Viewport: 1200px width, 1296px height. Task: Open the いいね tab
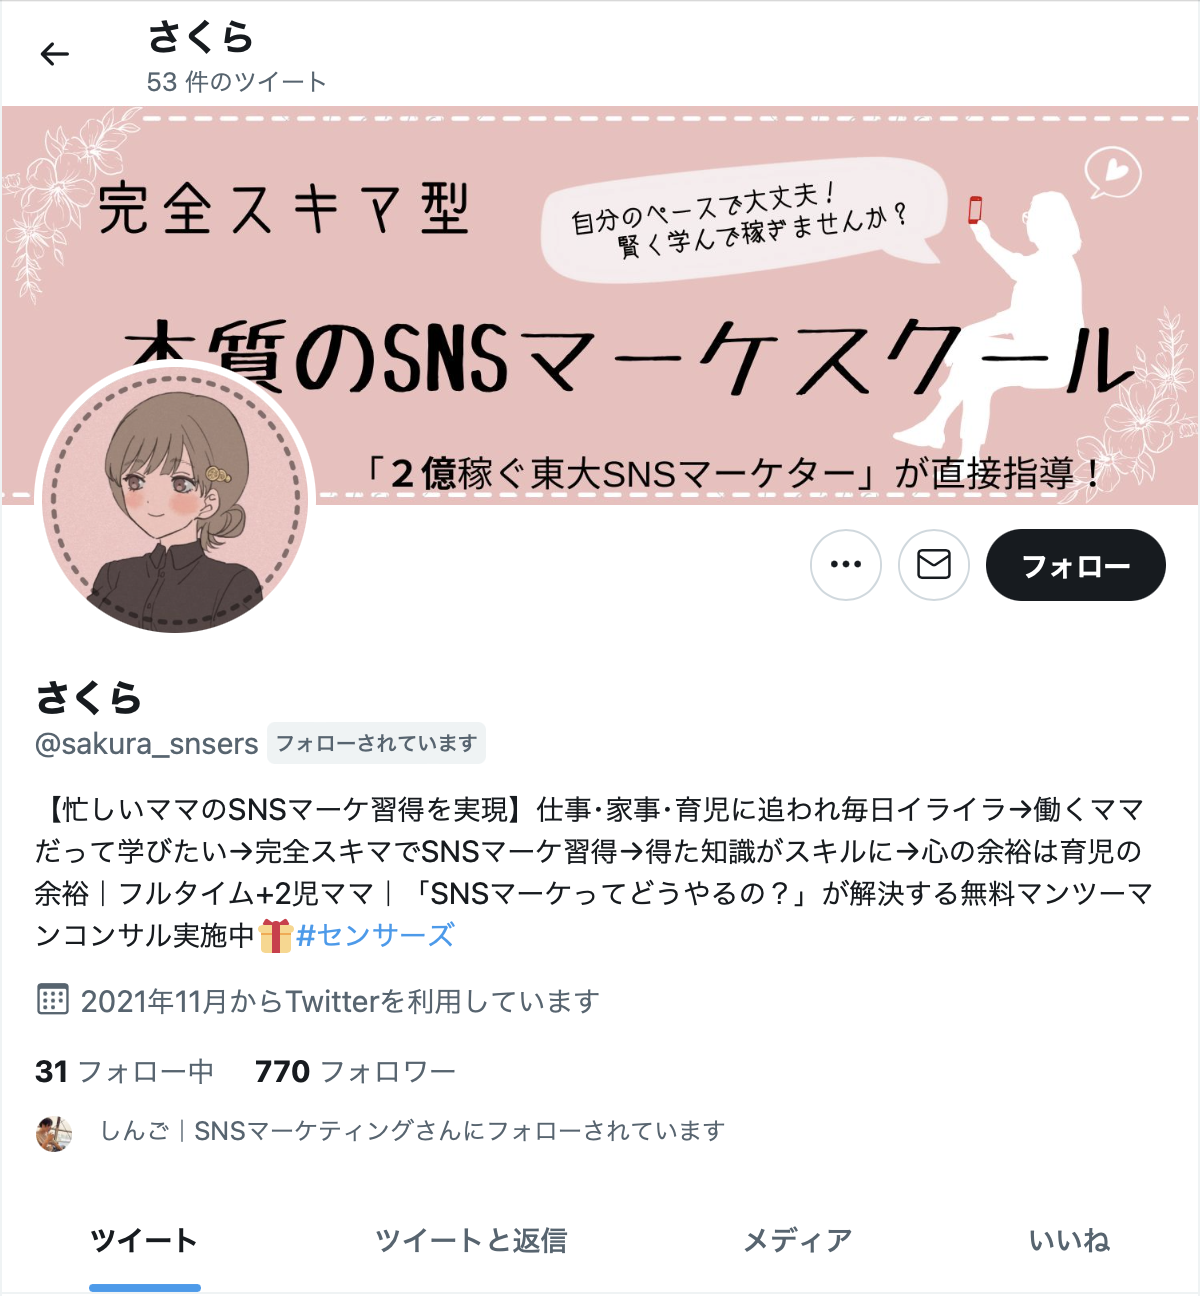coord(1070,1241)
